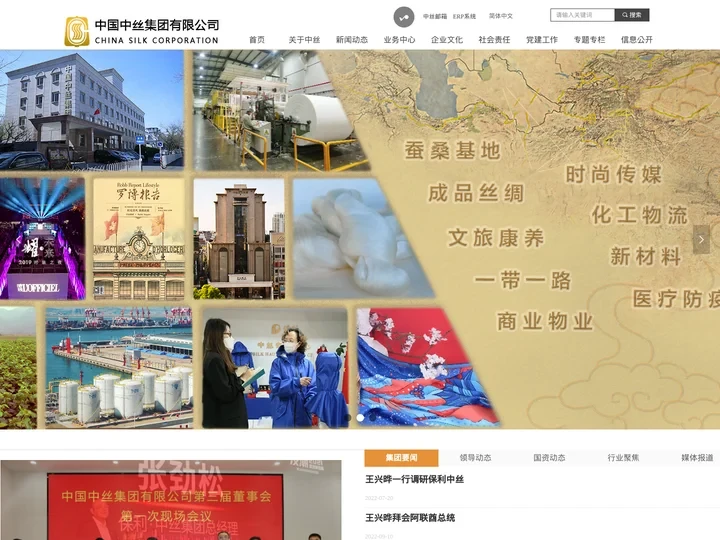Viewport: 720px width, 540px height.
Task: Click the China Silk Corporation logo
Action: pos(141,31)
